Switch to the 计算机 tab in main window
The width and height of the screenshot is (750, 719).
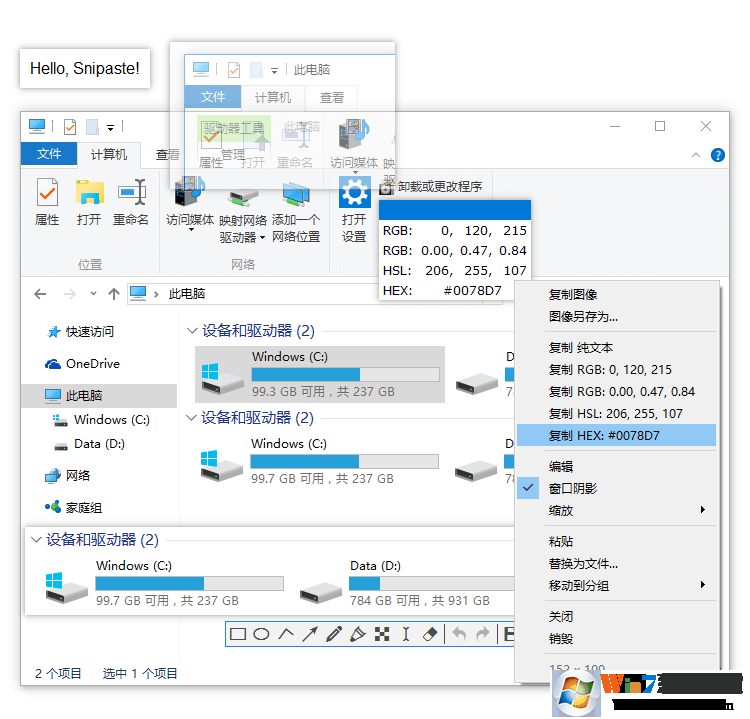pos(109,154)
